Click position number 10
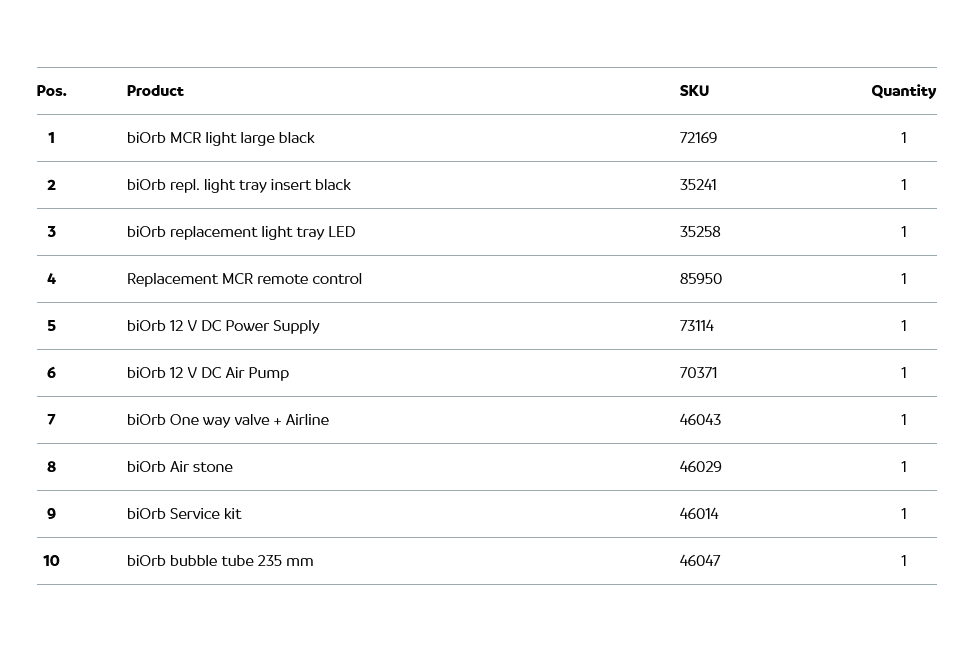 click(51, 561)
